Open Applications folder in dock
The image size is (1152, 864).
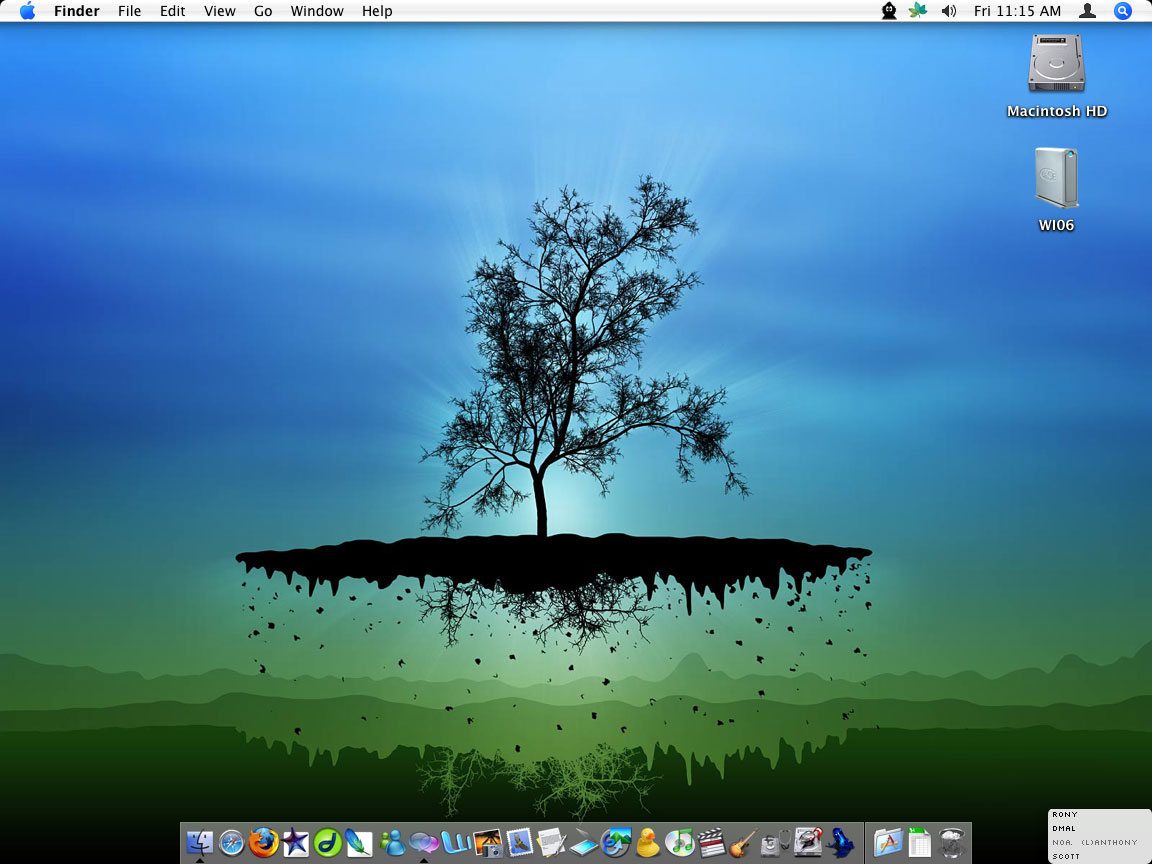[888, 842]
